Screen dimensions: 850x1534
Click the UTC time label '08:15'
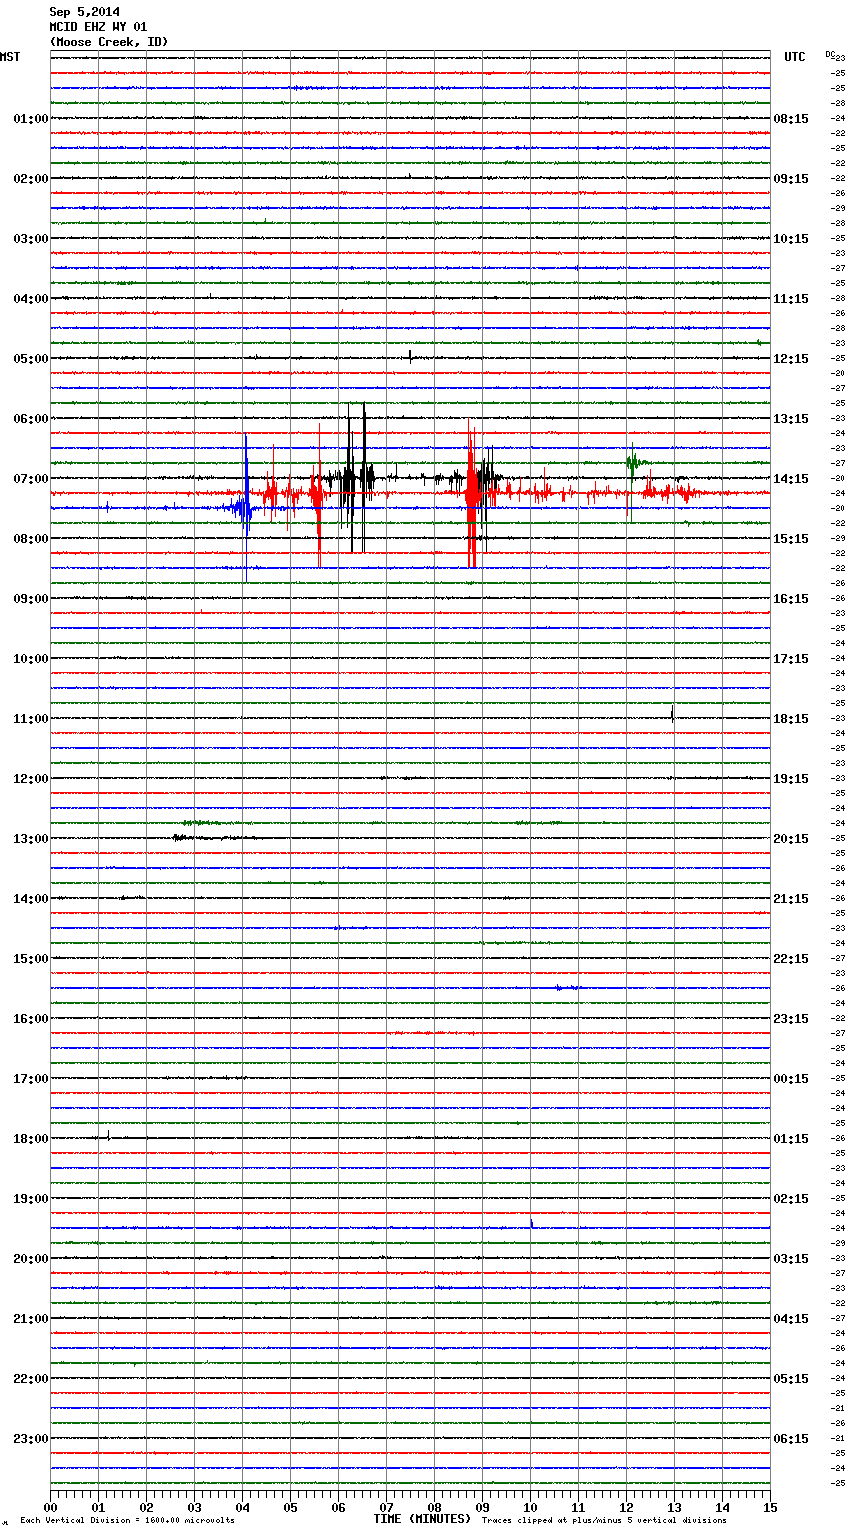point(791,119)
